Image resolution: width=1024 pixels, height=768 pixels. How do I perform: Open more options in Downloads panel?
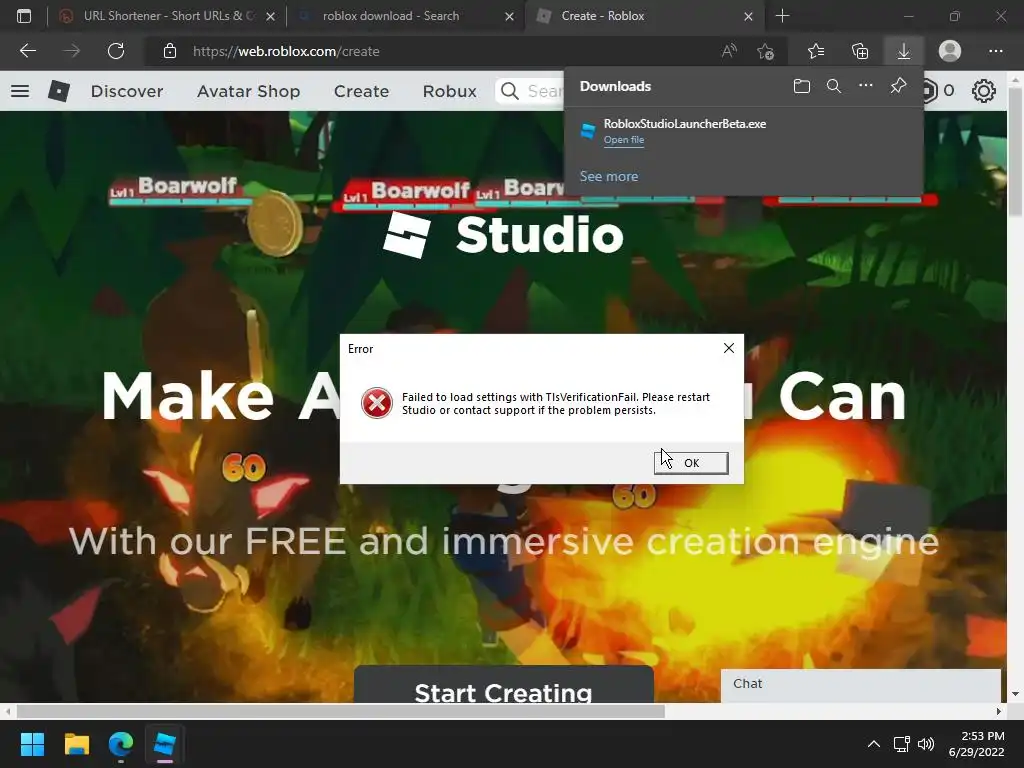(x=866, y=86)
